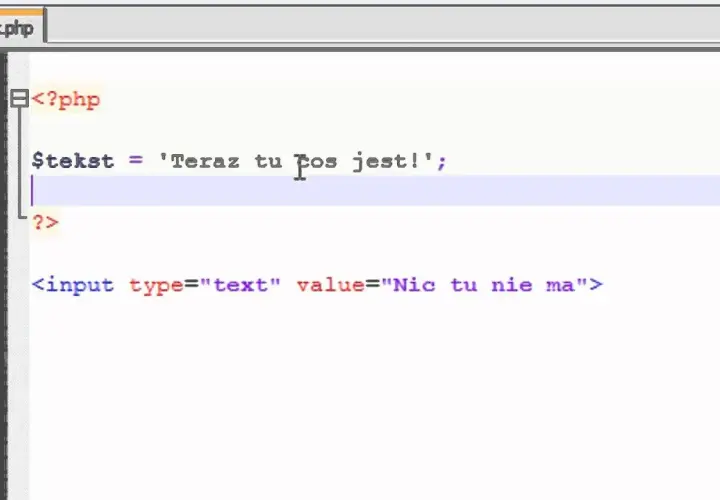Click the type attribute in the input tag
The width and height of the screenshot is (720, 500).
point(157,286)
